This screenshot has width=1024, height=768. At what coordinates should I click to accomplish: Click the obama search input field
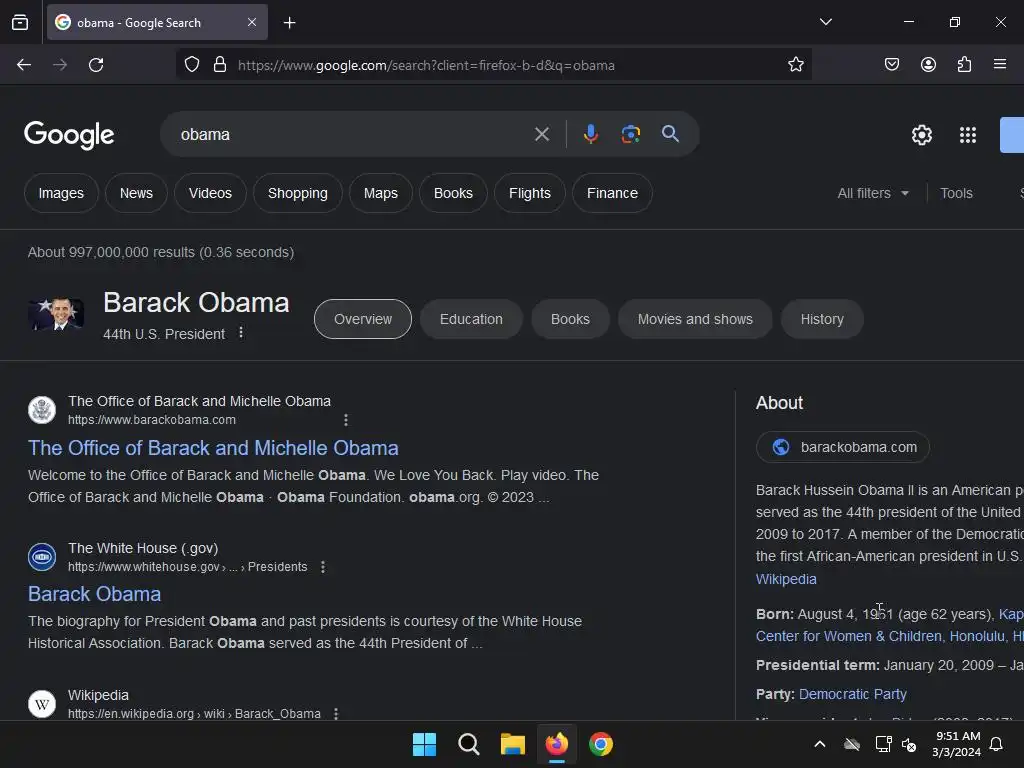click(353, 135)
